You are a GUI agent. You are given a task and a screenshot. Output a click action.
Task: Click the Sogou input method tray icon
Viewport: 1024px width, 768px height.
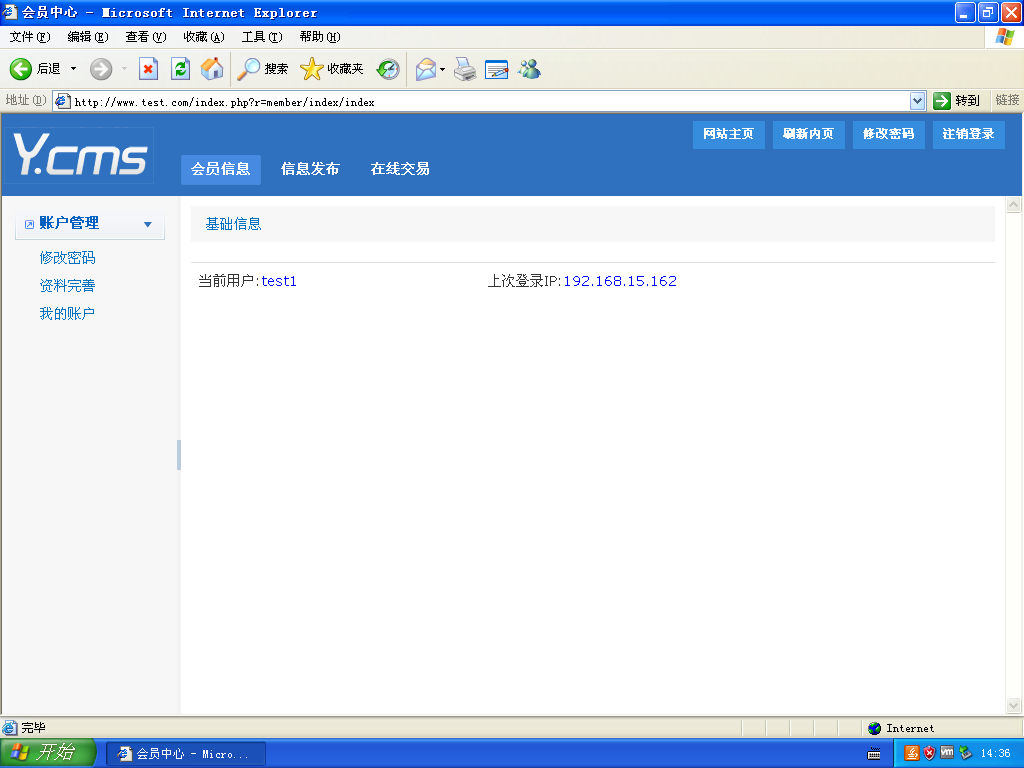(912, 754)
